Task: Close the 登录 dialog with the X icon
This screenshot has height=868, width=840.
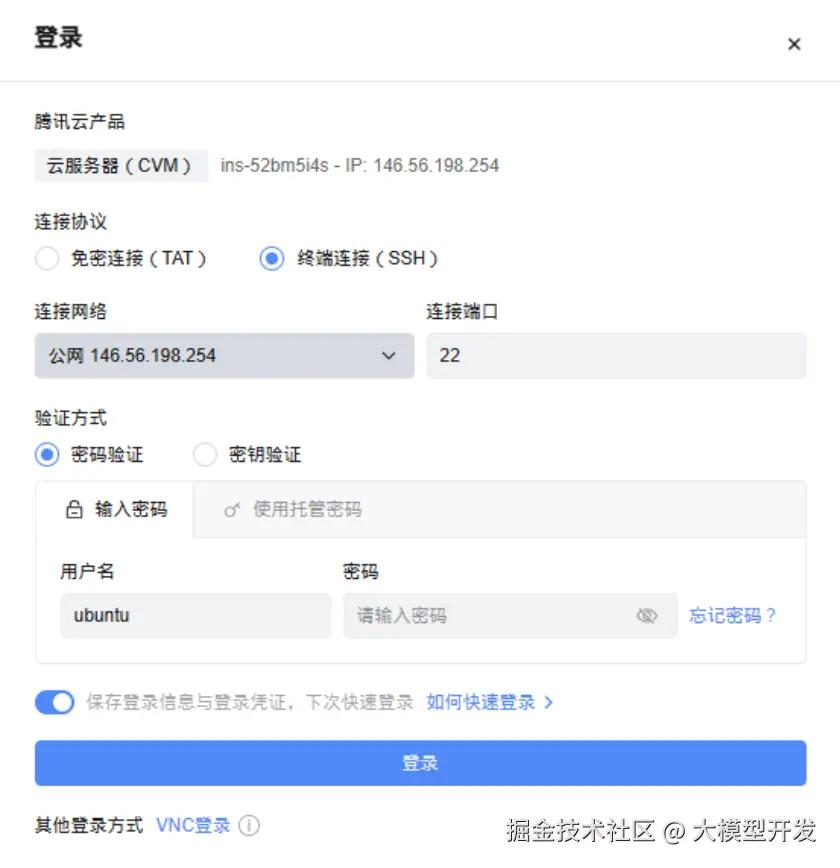Action: pos(794,44)
